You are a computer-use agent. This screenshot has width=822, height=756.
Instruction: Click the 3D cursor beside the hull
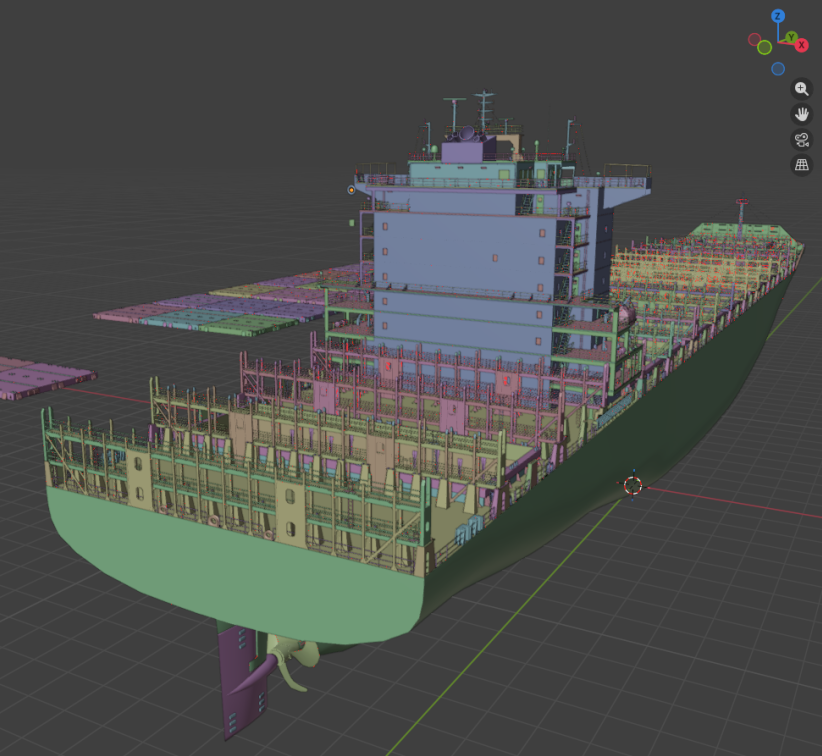pos(632,485)
